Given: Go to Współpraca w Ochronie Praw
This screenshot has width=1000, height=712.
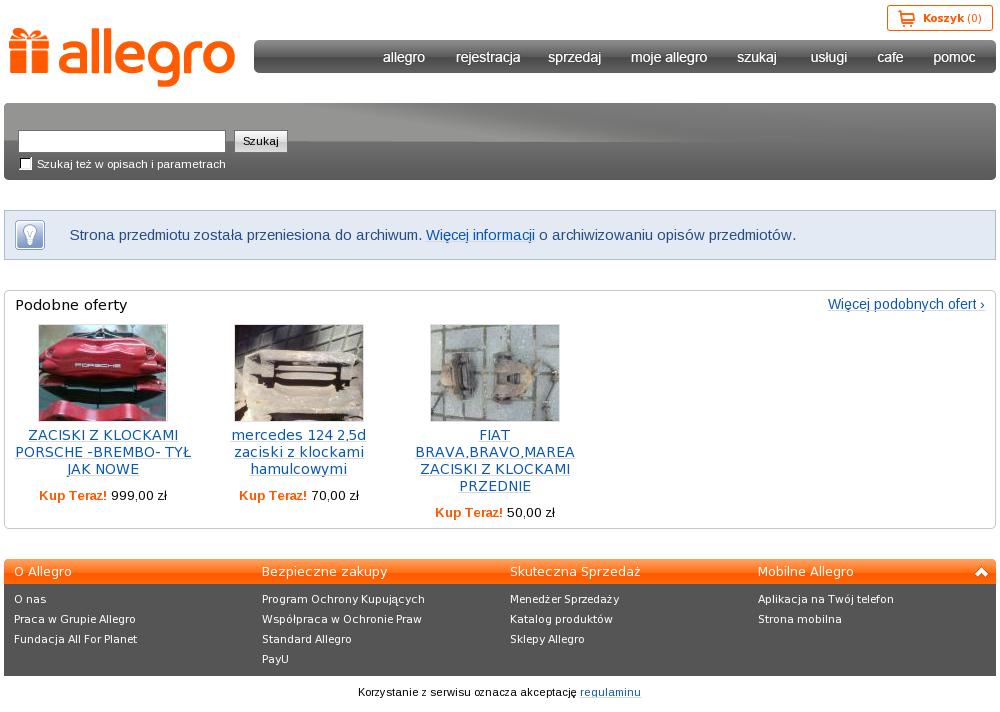Looking at the screenshot, I should tap(342, 619).
